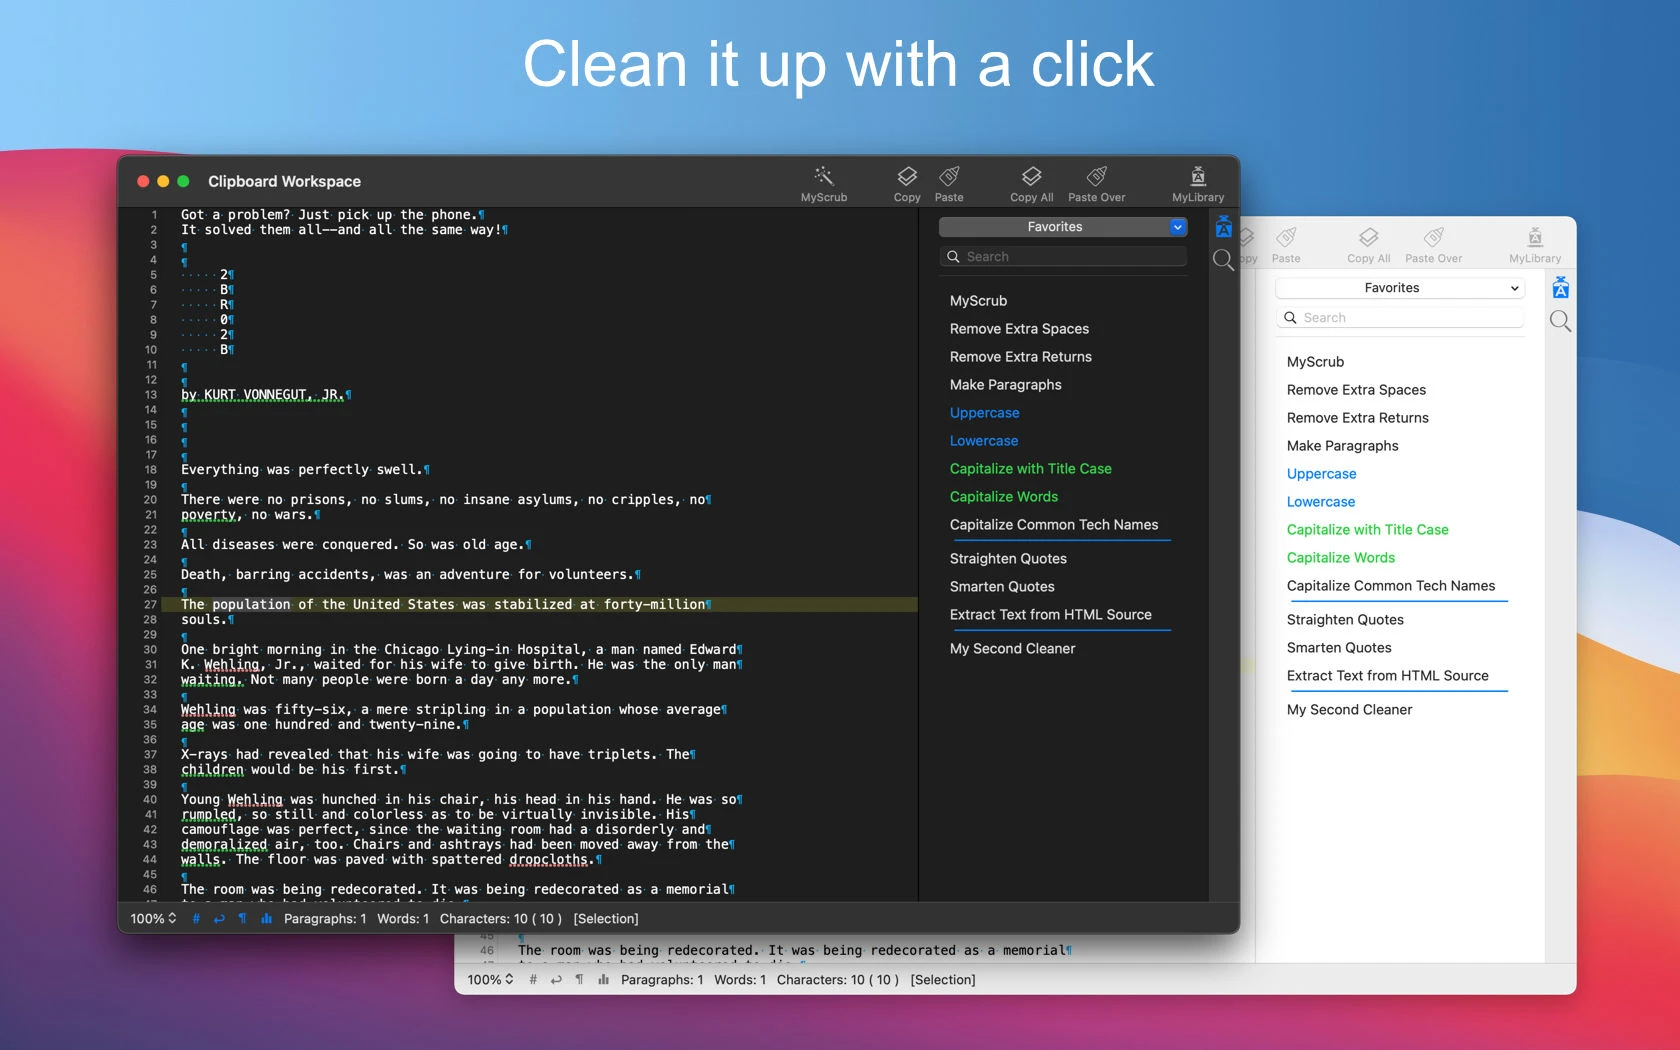
Task: Choose Capitalize with Title Case in the dark list
Action: pos(1030,469)
